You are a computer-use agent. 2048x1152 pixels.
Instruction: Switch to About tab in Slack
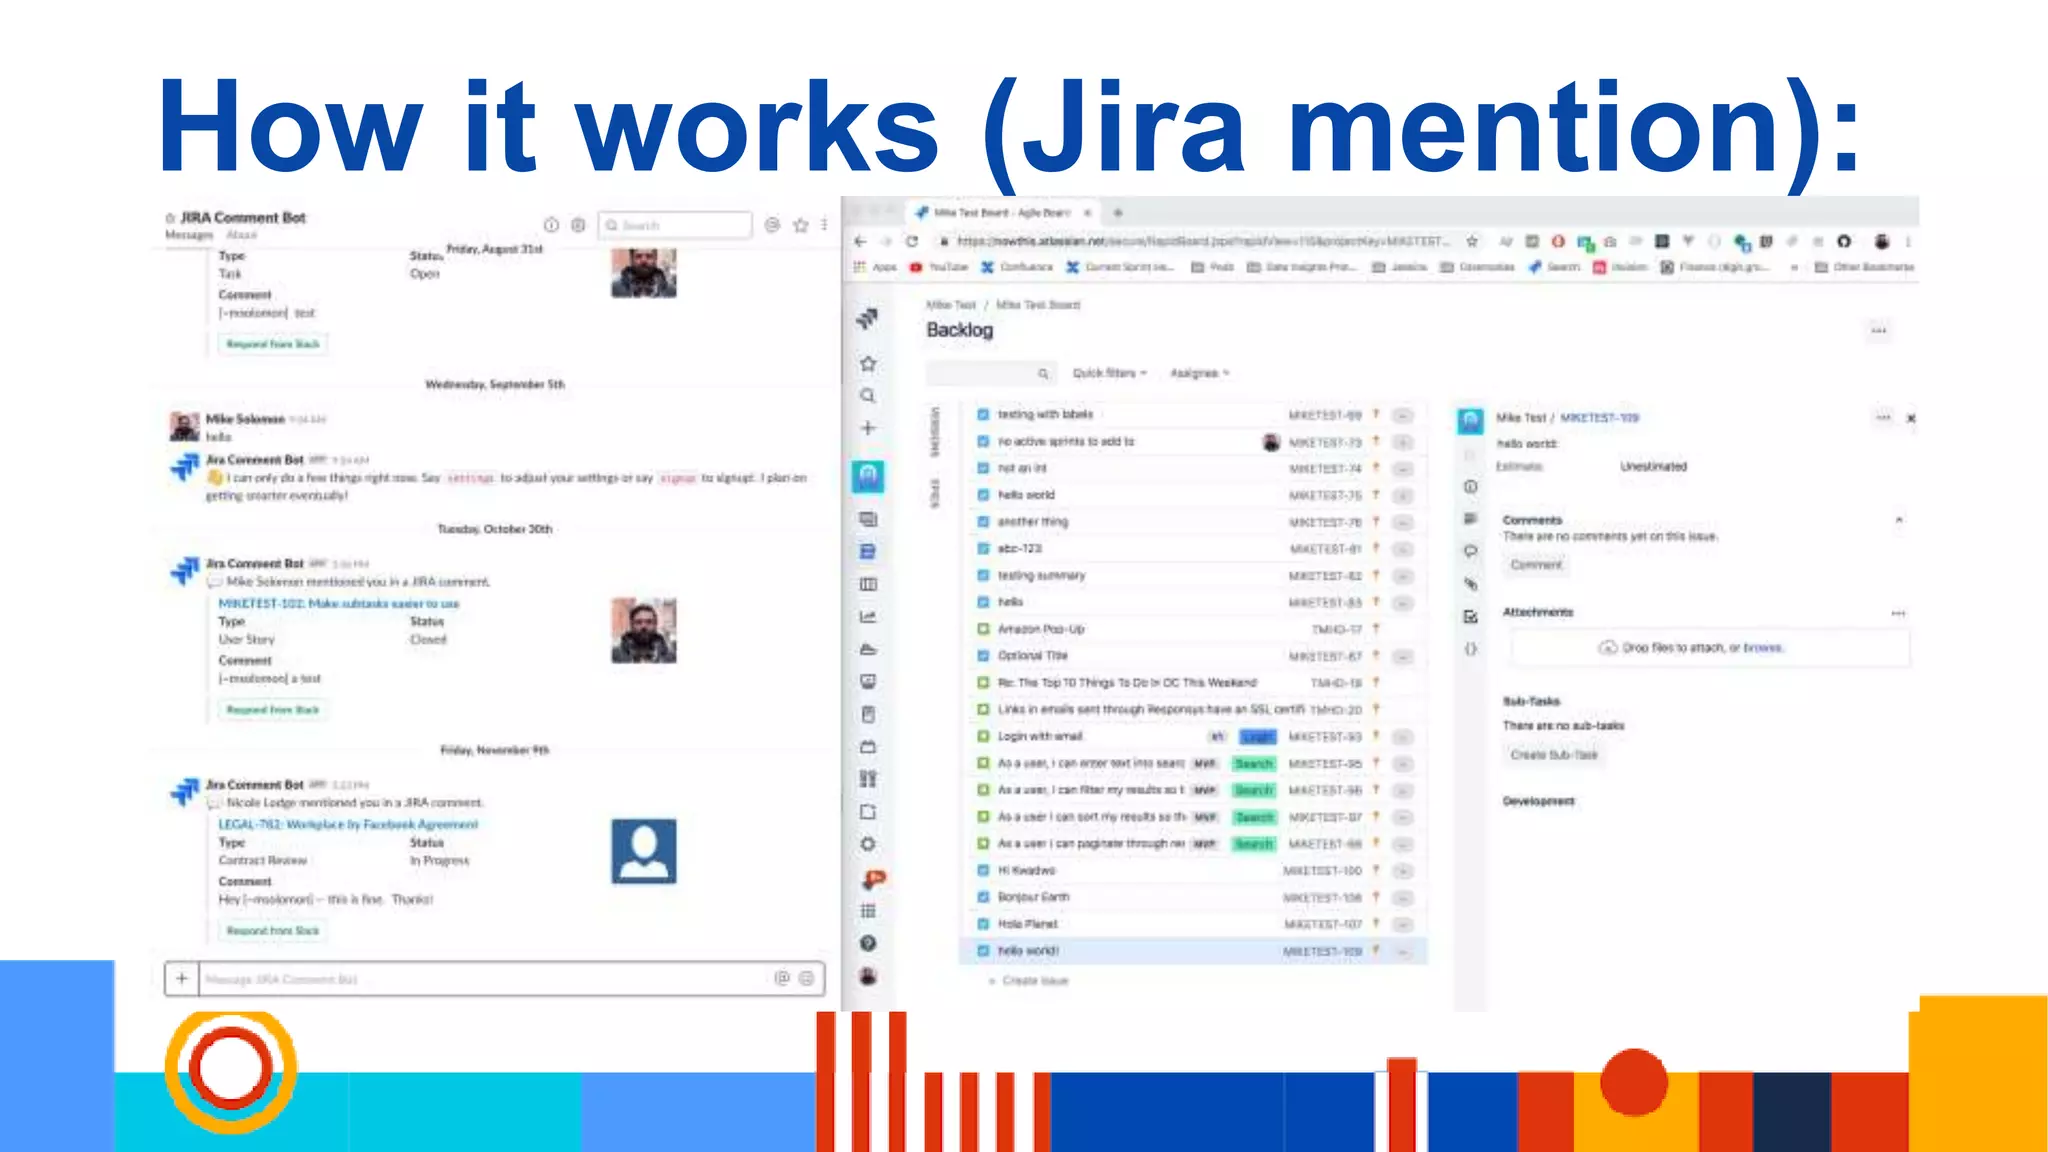point(241,235)
